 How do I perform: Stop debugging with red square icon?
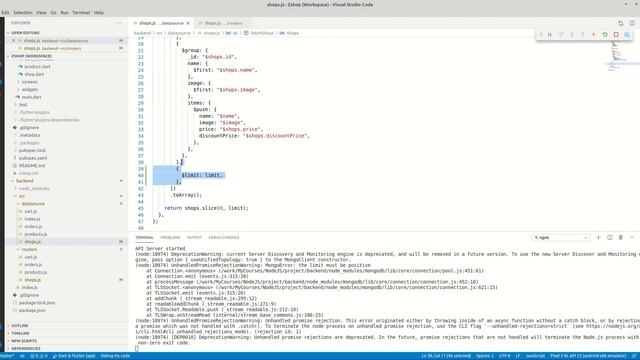(616, 35)
